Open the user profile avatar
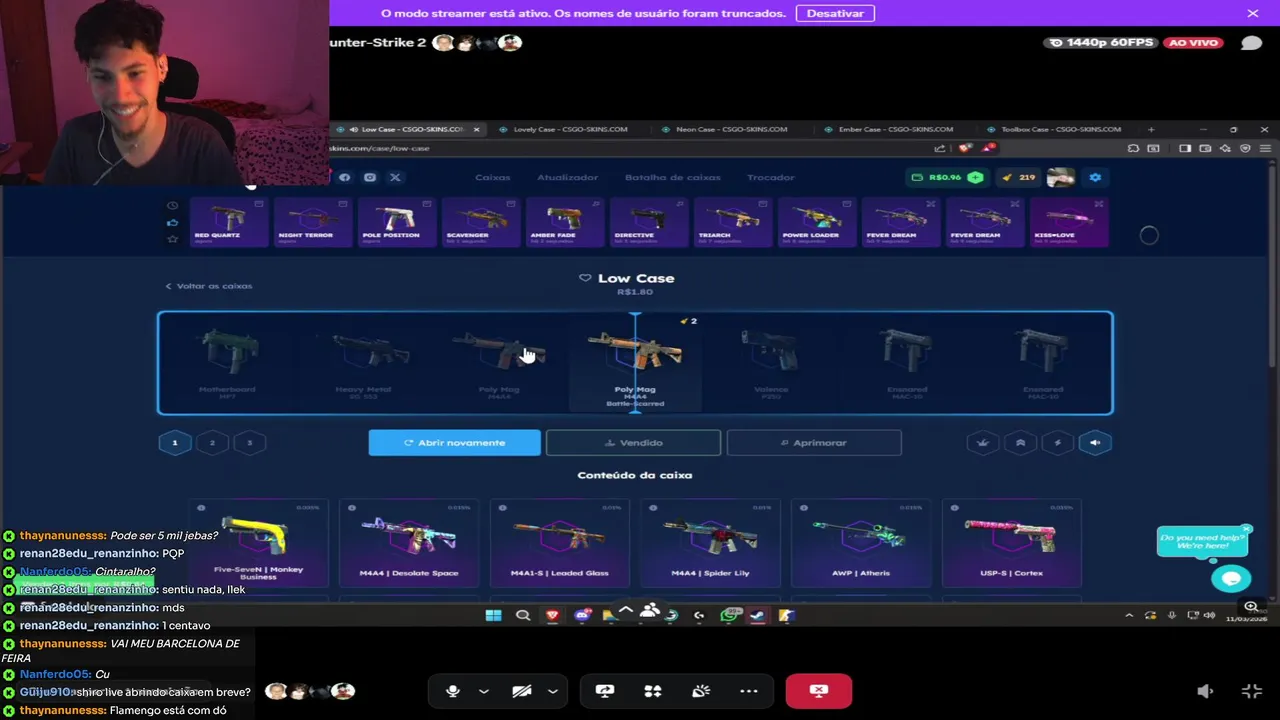Screen dimensions: 1280x720 1060,177
